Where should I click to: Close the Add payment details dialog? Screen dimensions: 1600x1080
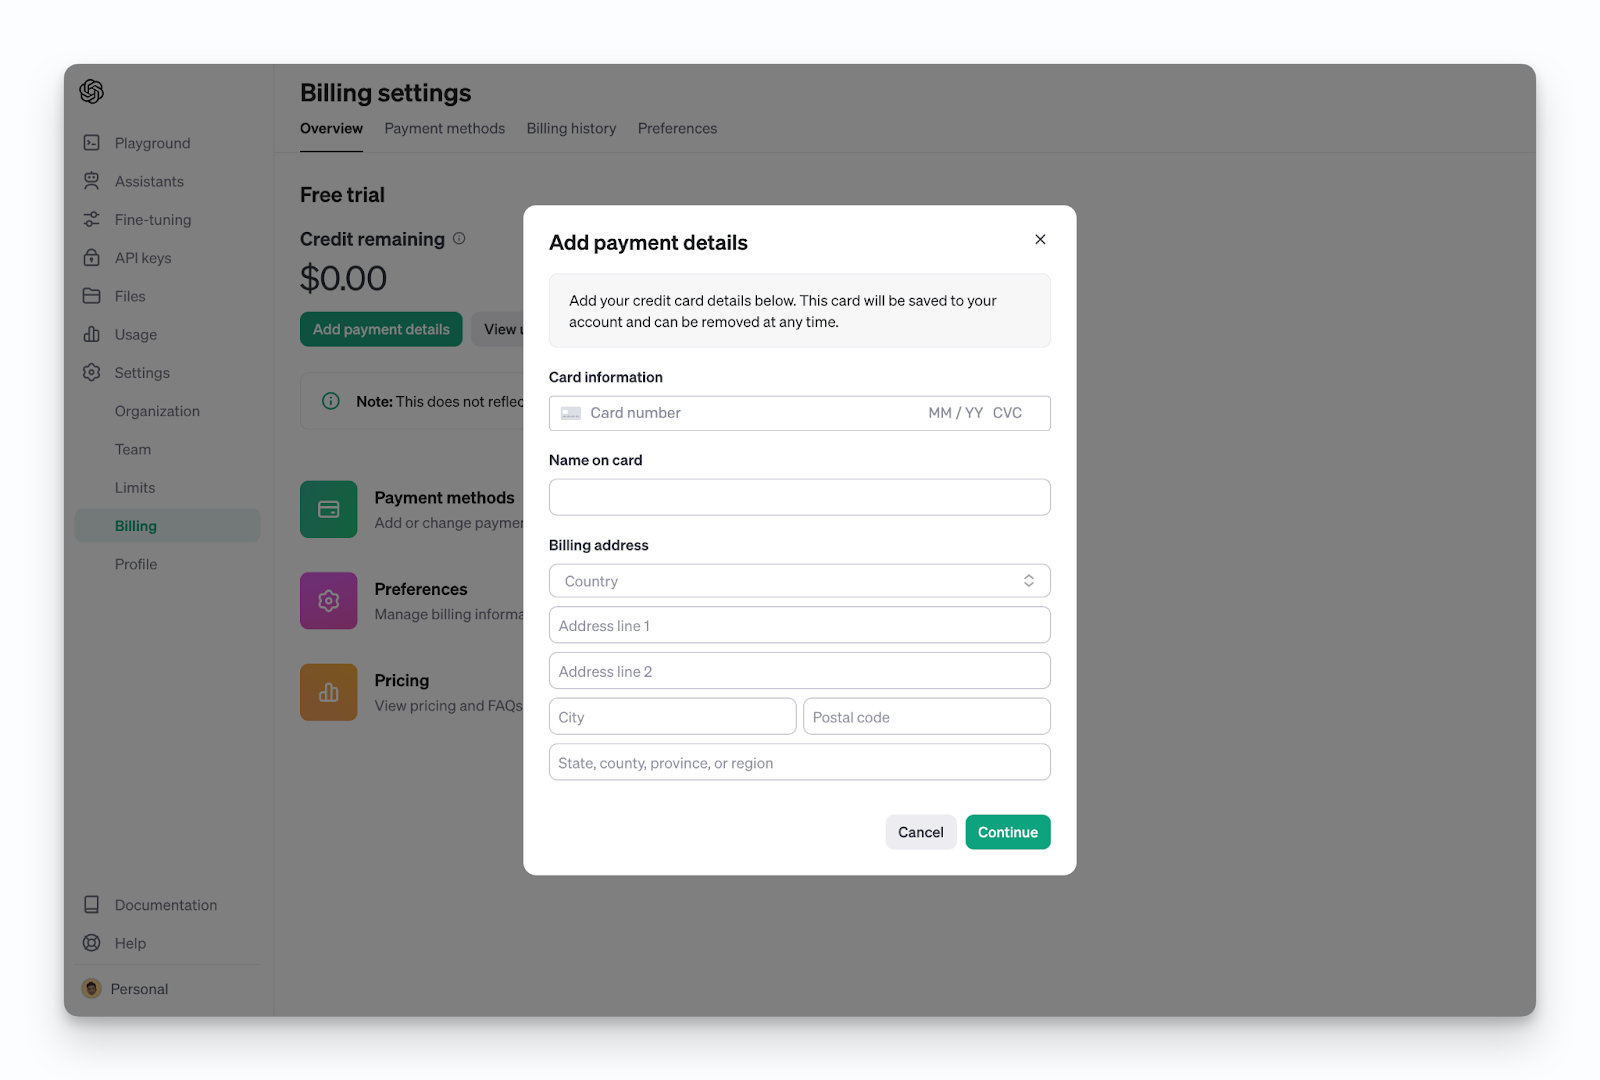[1040, 240]
